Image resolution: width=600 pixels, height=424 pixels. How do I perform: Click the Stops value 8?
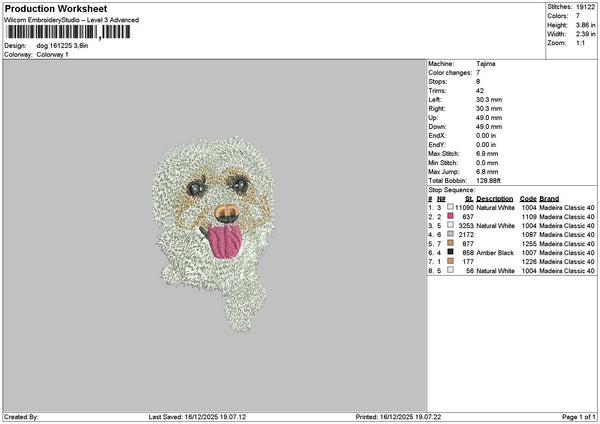pos(478,82)
